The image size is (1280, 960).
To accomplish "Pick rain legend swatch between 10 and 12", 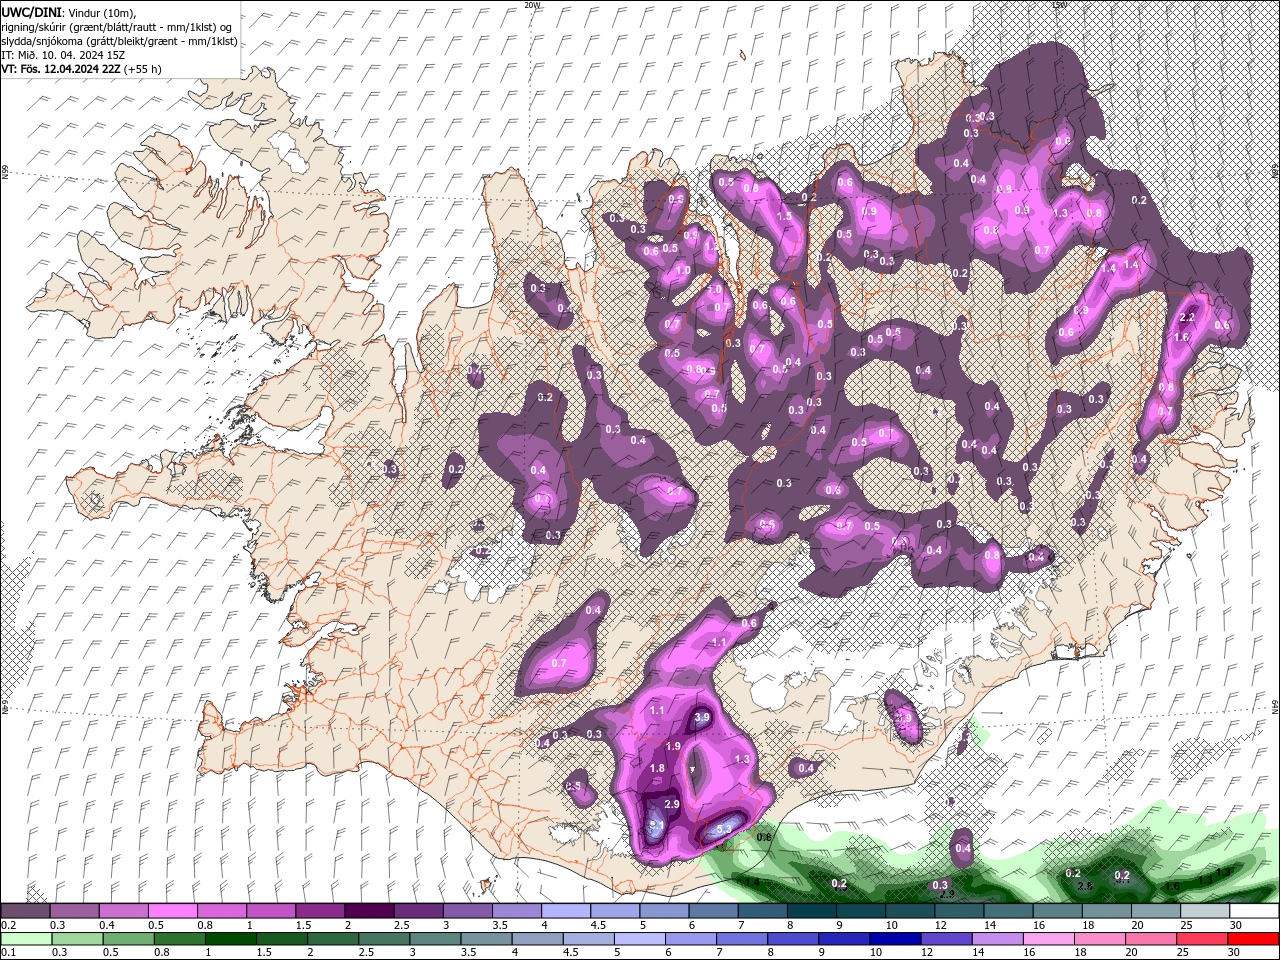I will point(896,938).
